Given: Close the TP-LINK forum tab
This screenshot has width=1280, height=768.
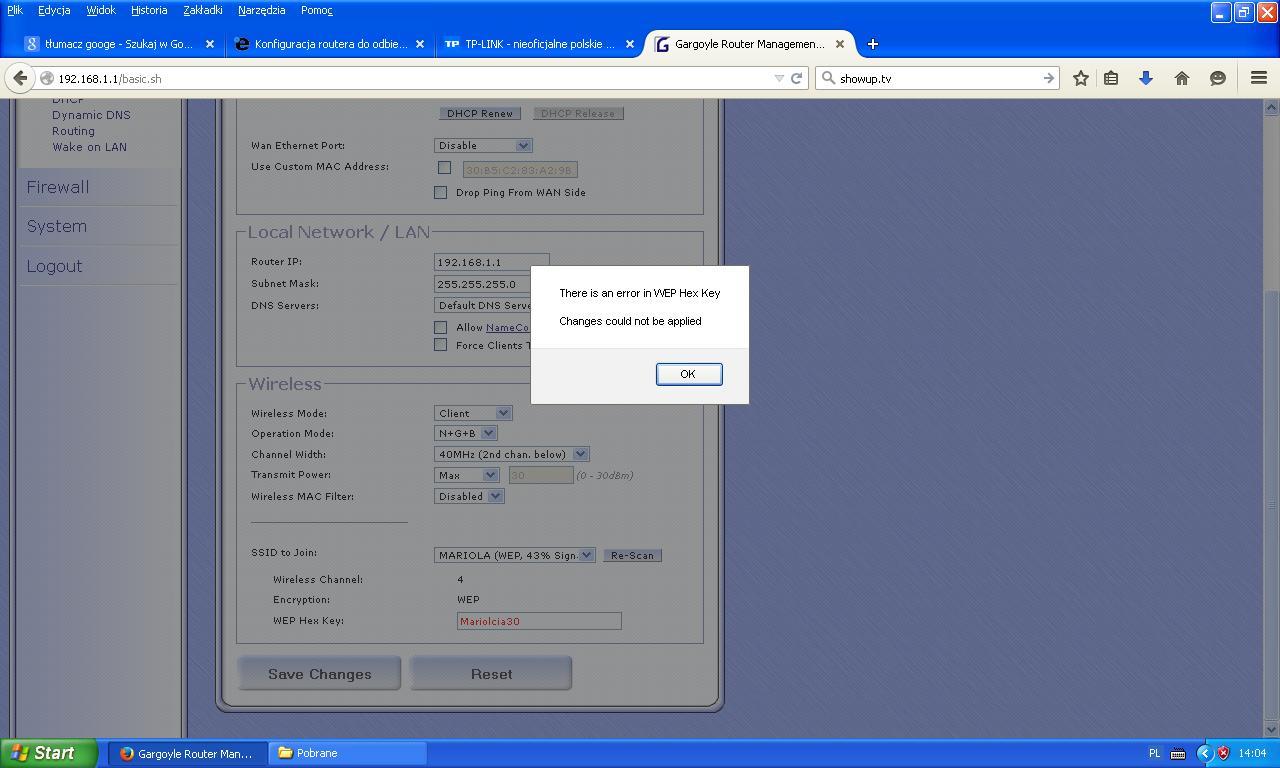Looking at the screenshot, I should [630, 44].
